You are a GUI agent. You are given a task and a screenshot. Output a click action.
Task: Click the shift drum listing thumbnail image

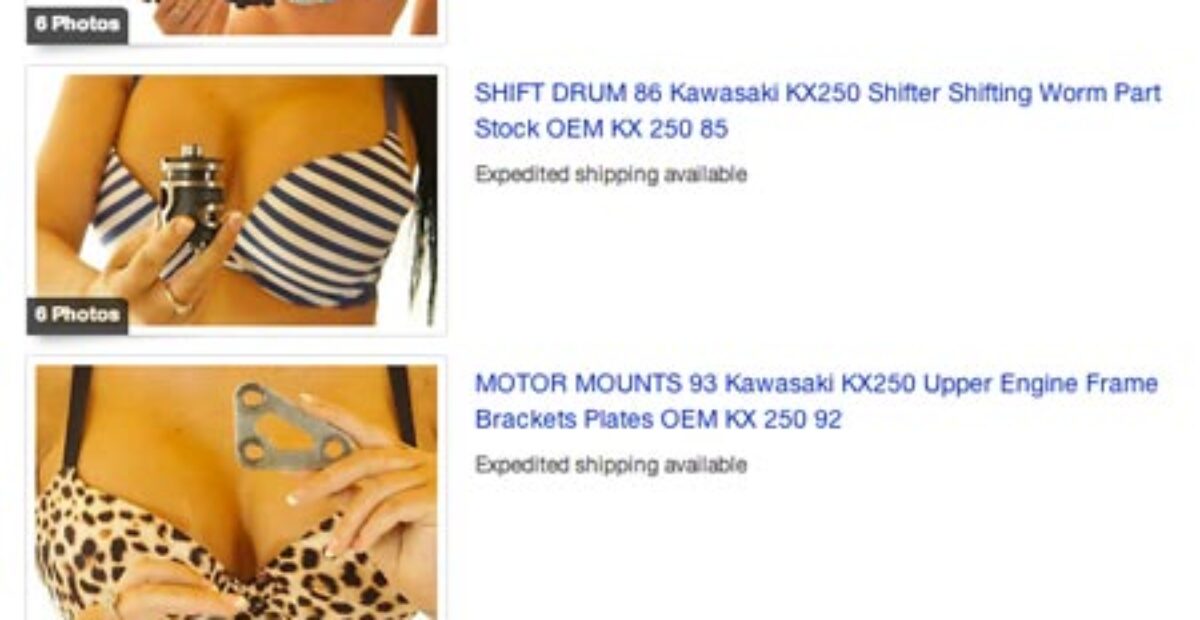[236, 200]
